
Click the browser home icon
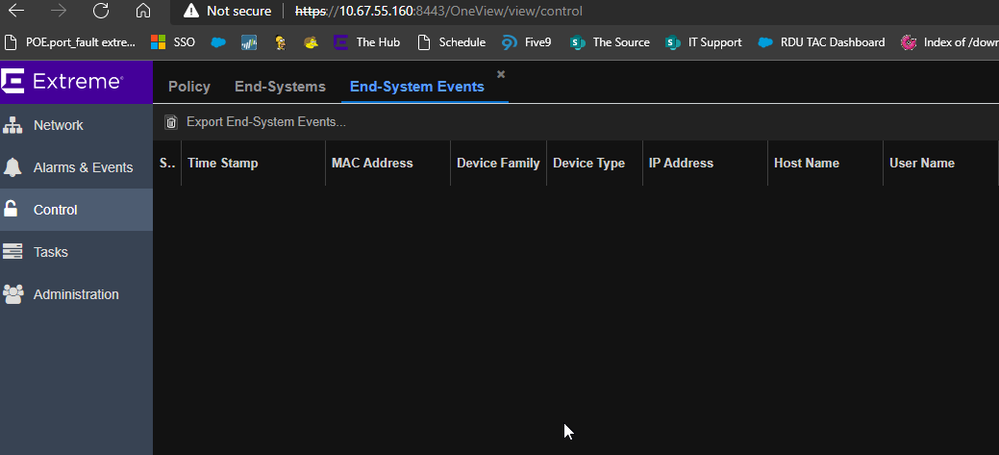click(x=143, y=11)
